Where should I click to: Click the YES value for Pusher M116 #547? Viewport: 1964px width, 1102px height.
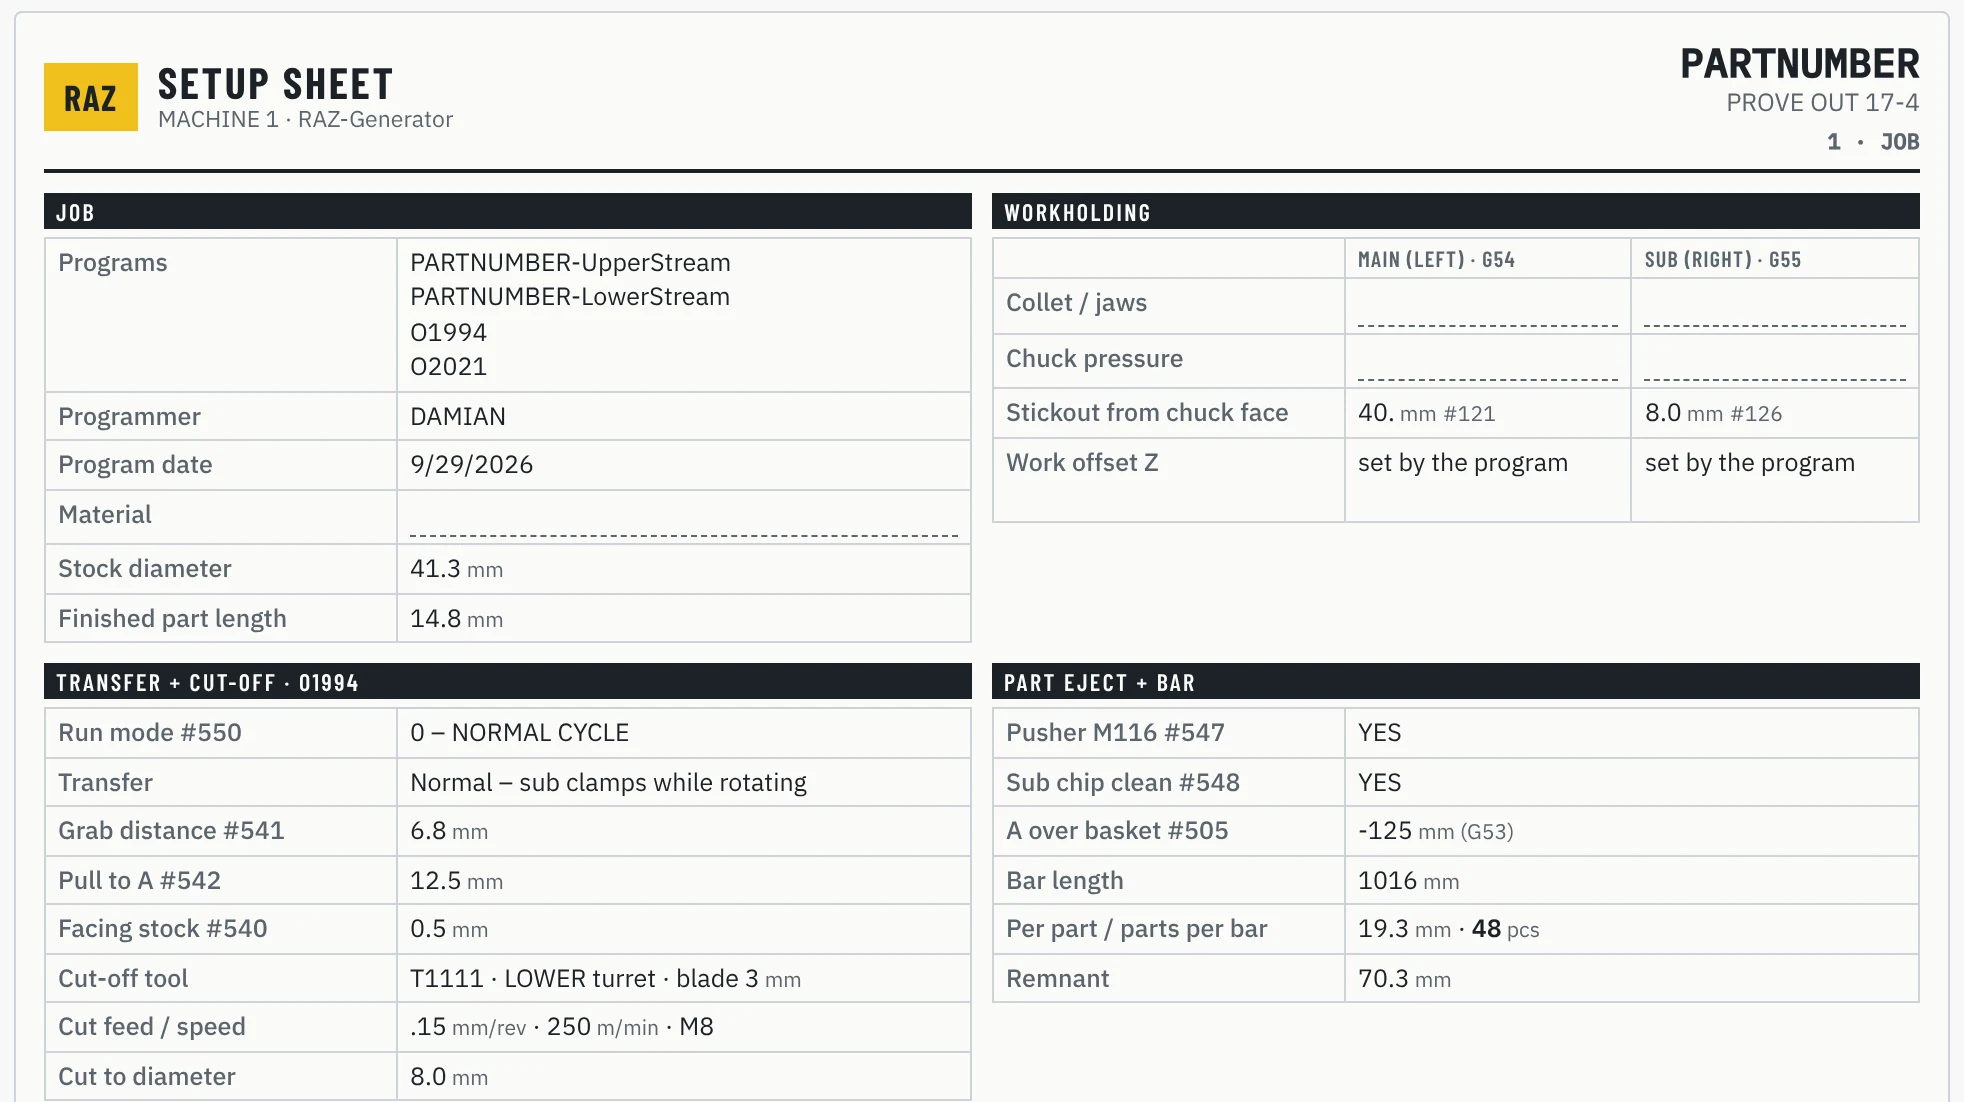point(1379,733)
